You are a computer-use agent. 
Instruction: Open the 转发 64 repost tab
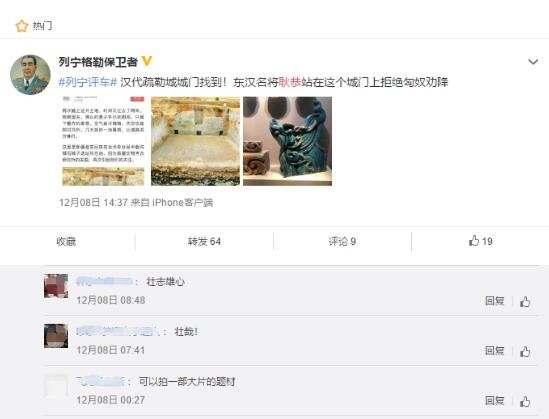tap(204, 242)
